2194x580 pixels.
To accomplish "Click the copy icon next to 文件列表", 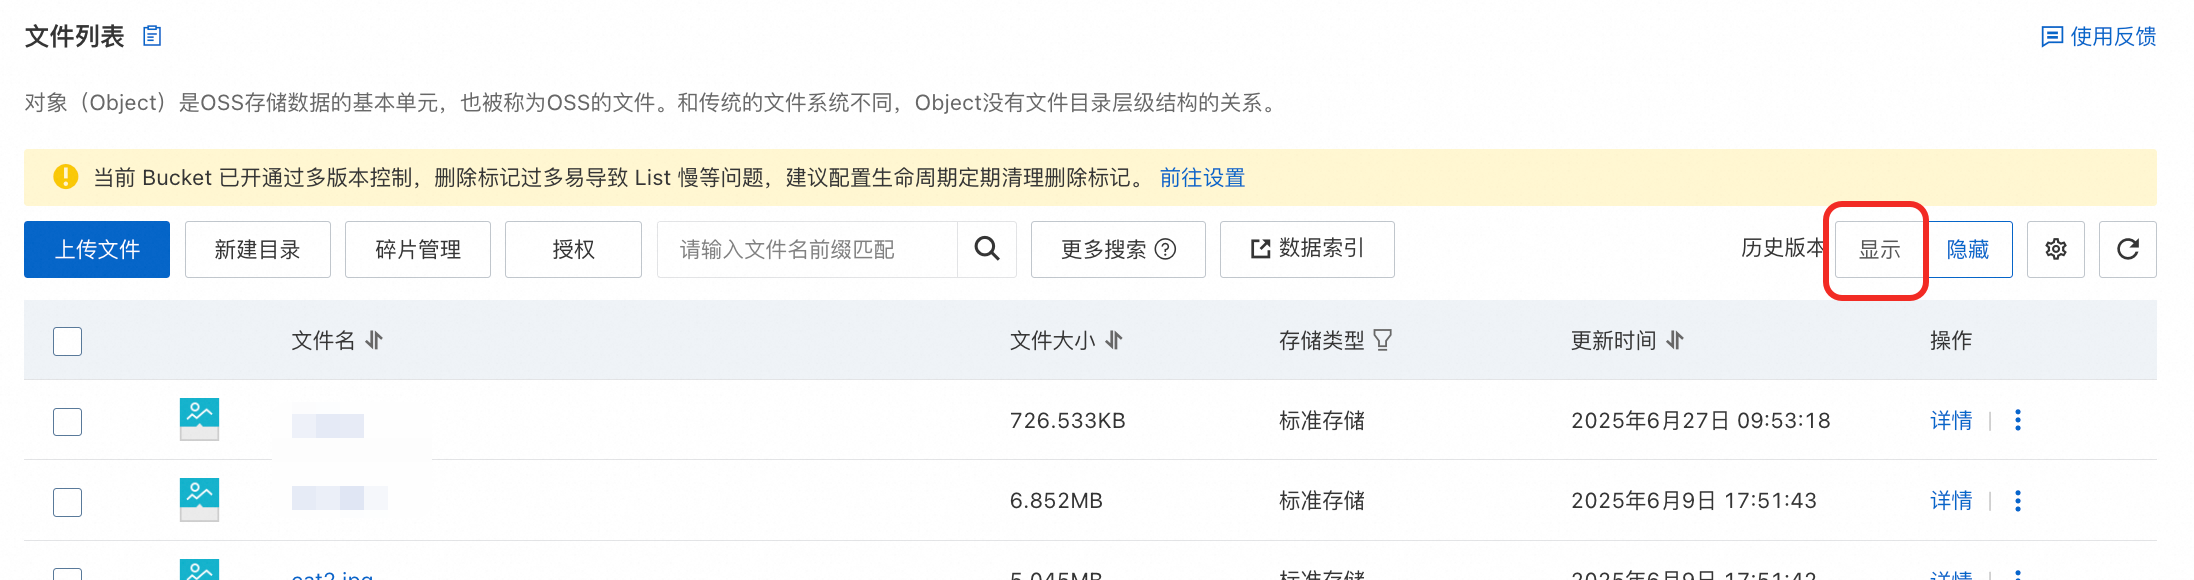I will click(152, 36).
